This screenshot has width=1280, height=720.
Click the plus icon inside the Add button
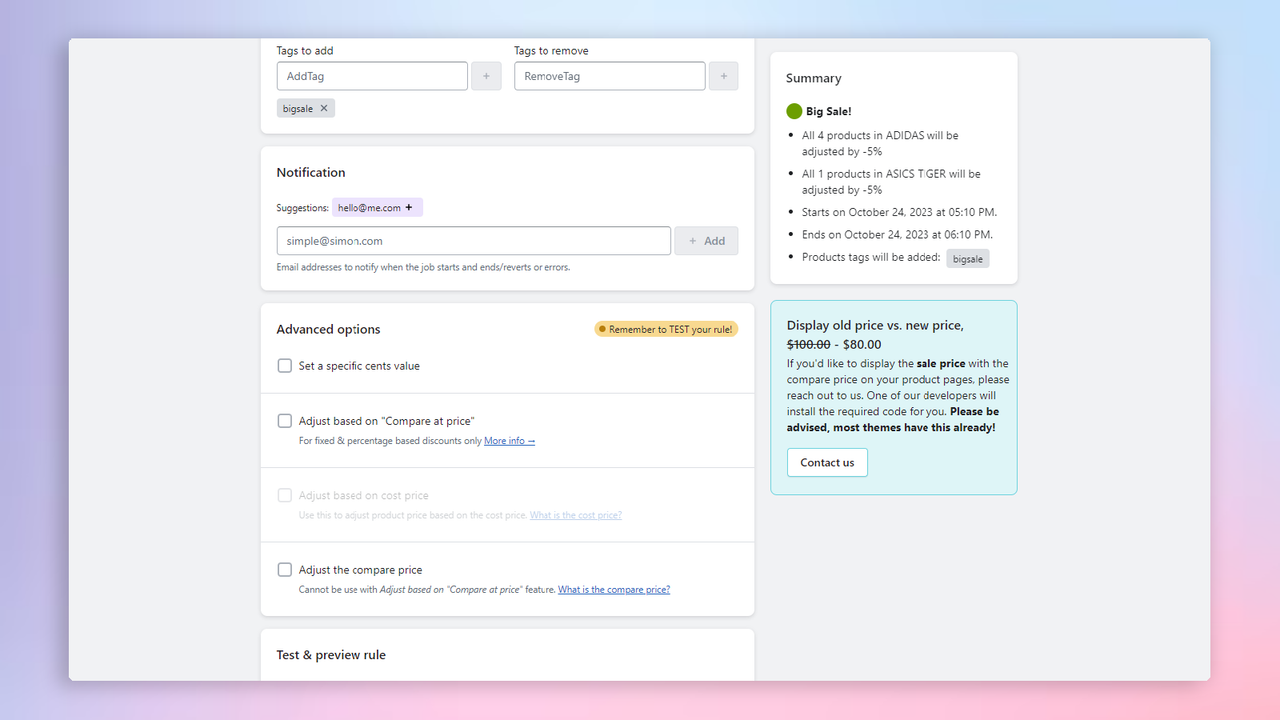tap(693, 240)
